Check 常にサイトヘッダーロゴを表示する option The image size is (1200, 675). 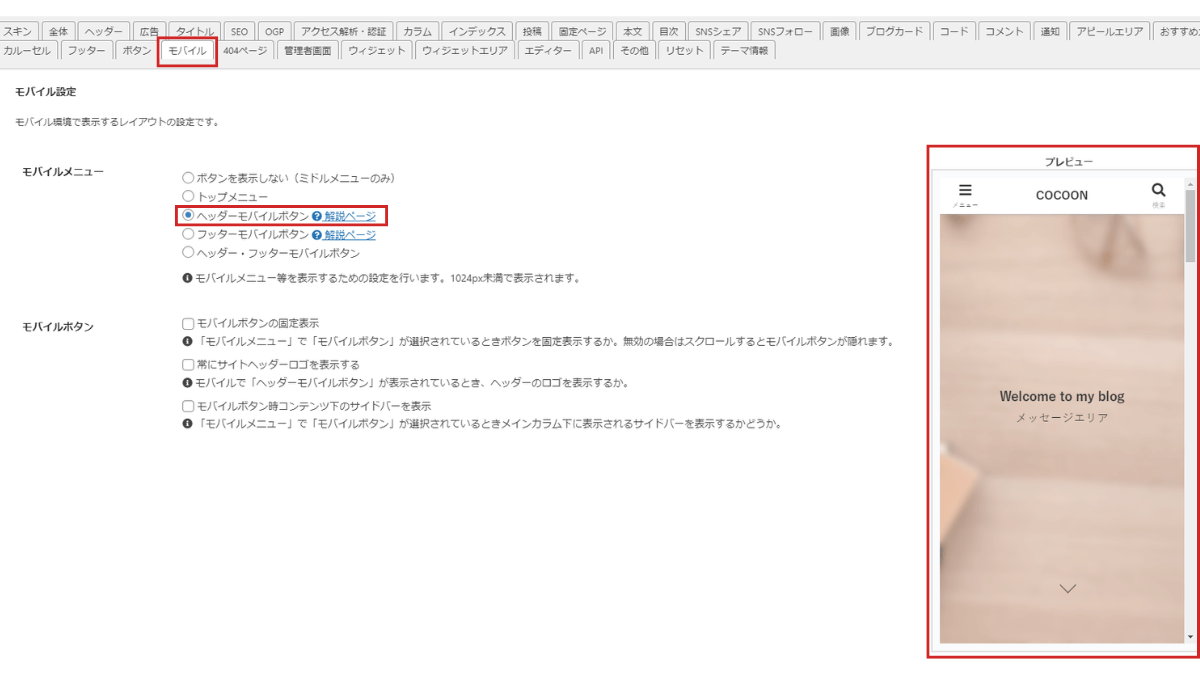[188, 365]
